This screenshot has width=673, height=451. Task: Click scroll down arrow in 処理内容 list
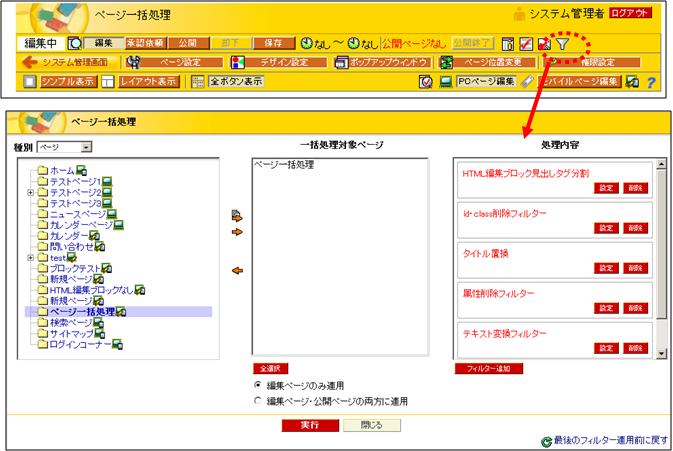coord(661,354)
